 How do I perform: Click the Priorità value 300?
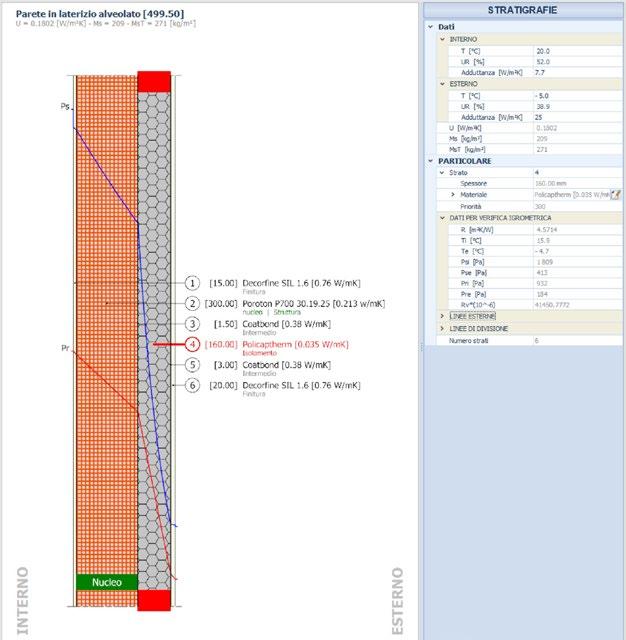click(578, 207)
